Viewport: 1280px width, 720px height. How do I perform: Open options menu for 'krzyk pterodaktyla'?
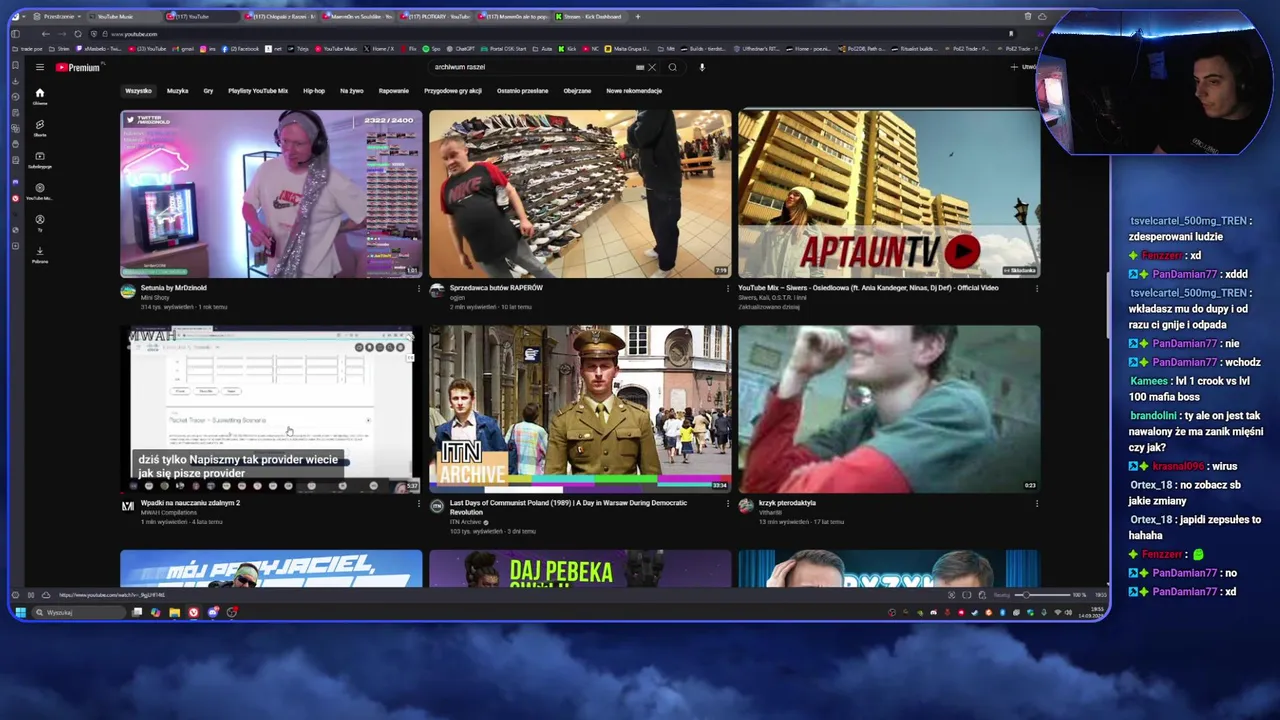click(1036, 503)
